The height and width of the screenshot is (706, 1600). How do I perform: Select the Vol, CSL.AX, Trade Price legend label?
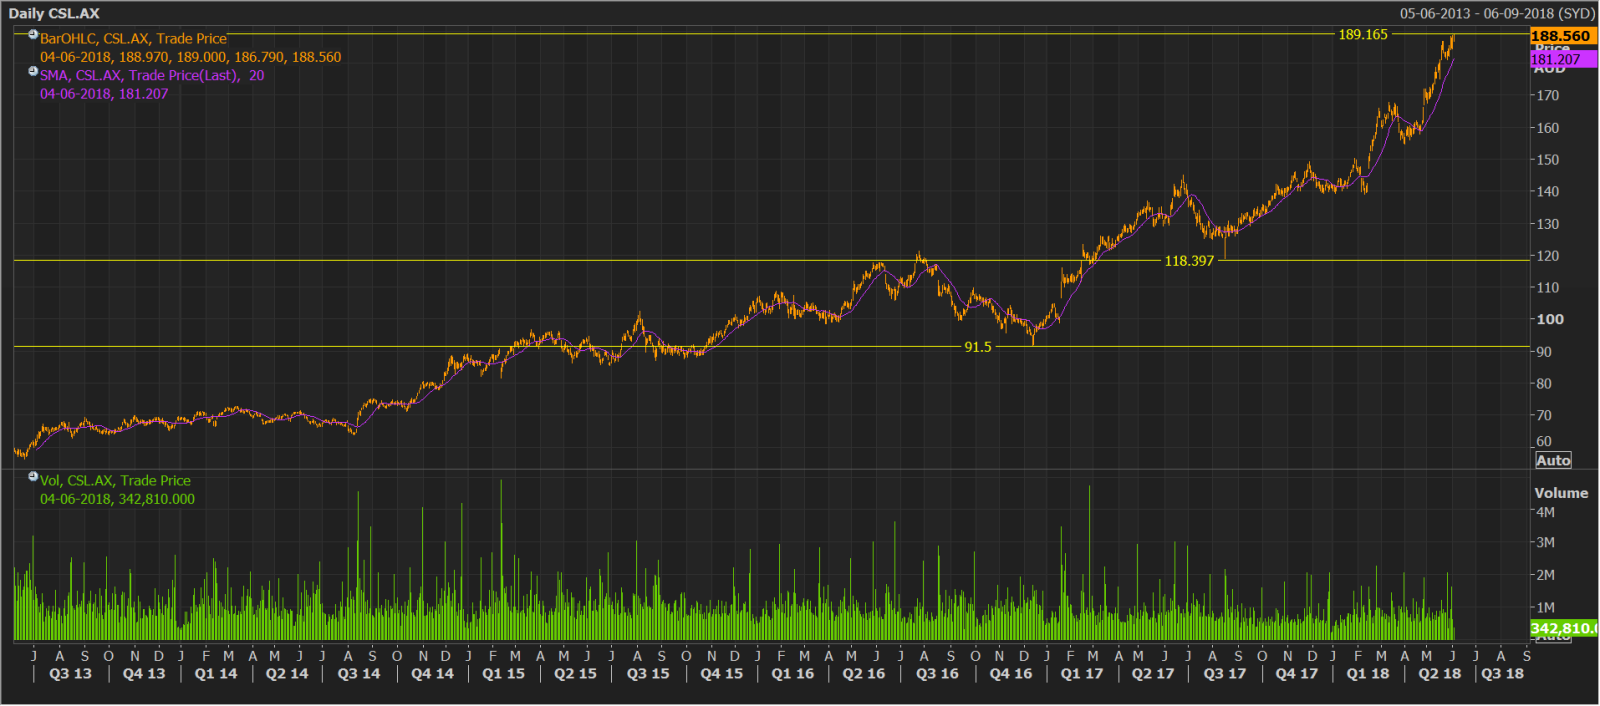point(115,481)
